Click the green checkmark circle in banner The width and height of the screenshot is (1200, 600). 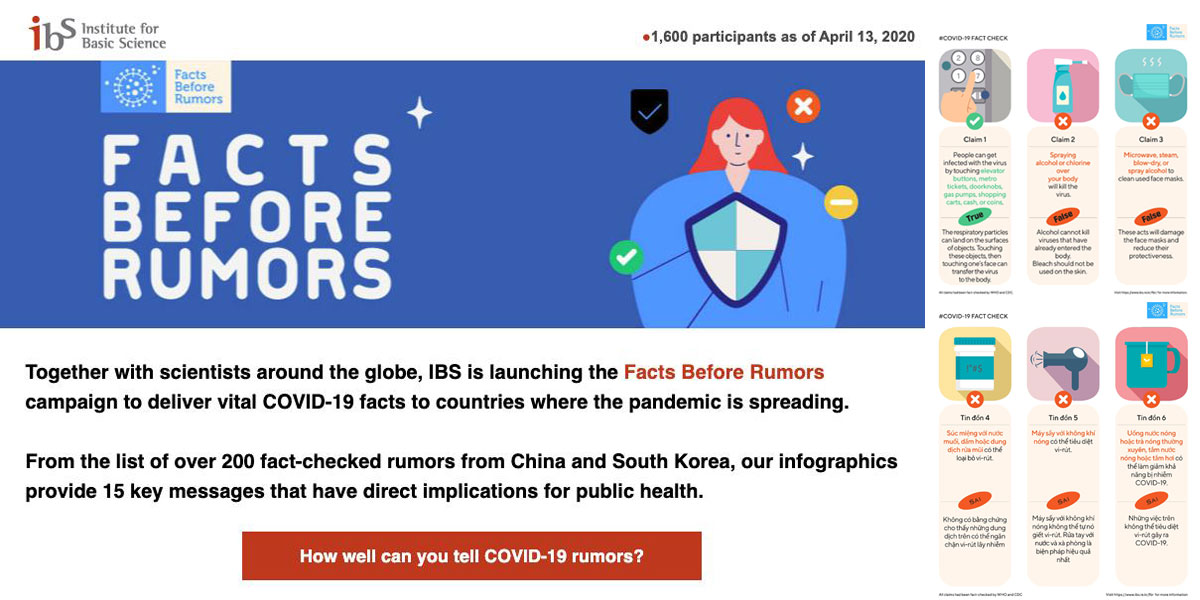point(627,257)
